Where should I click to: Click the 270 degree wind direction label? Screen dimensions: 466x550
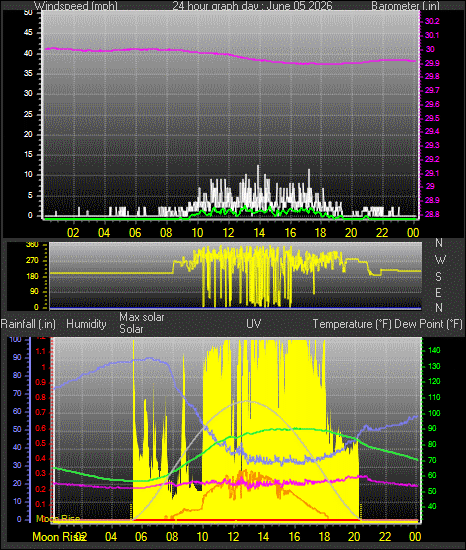pos(32,261)
